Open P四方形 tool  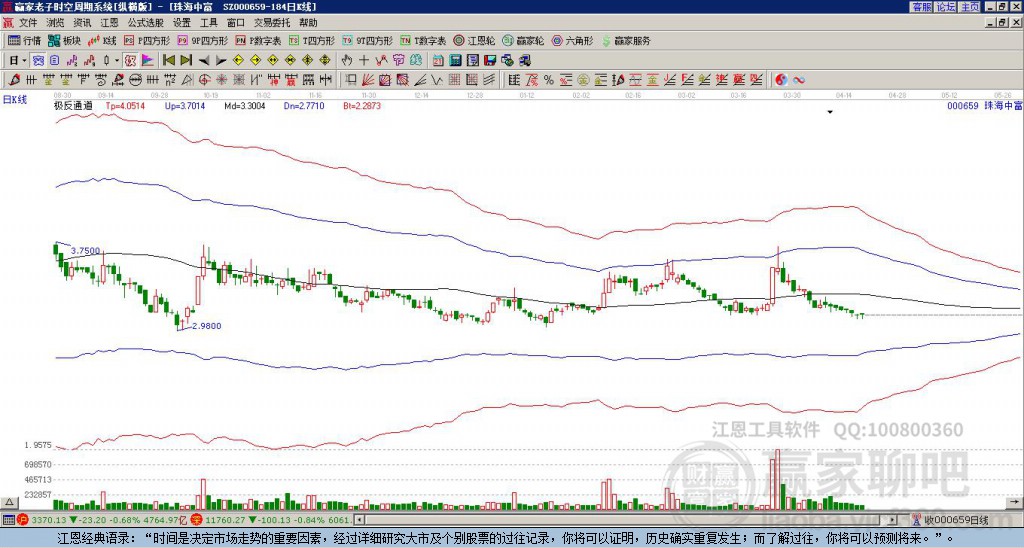pos(147,40)
